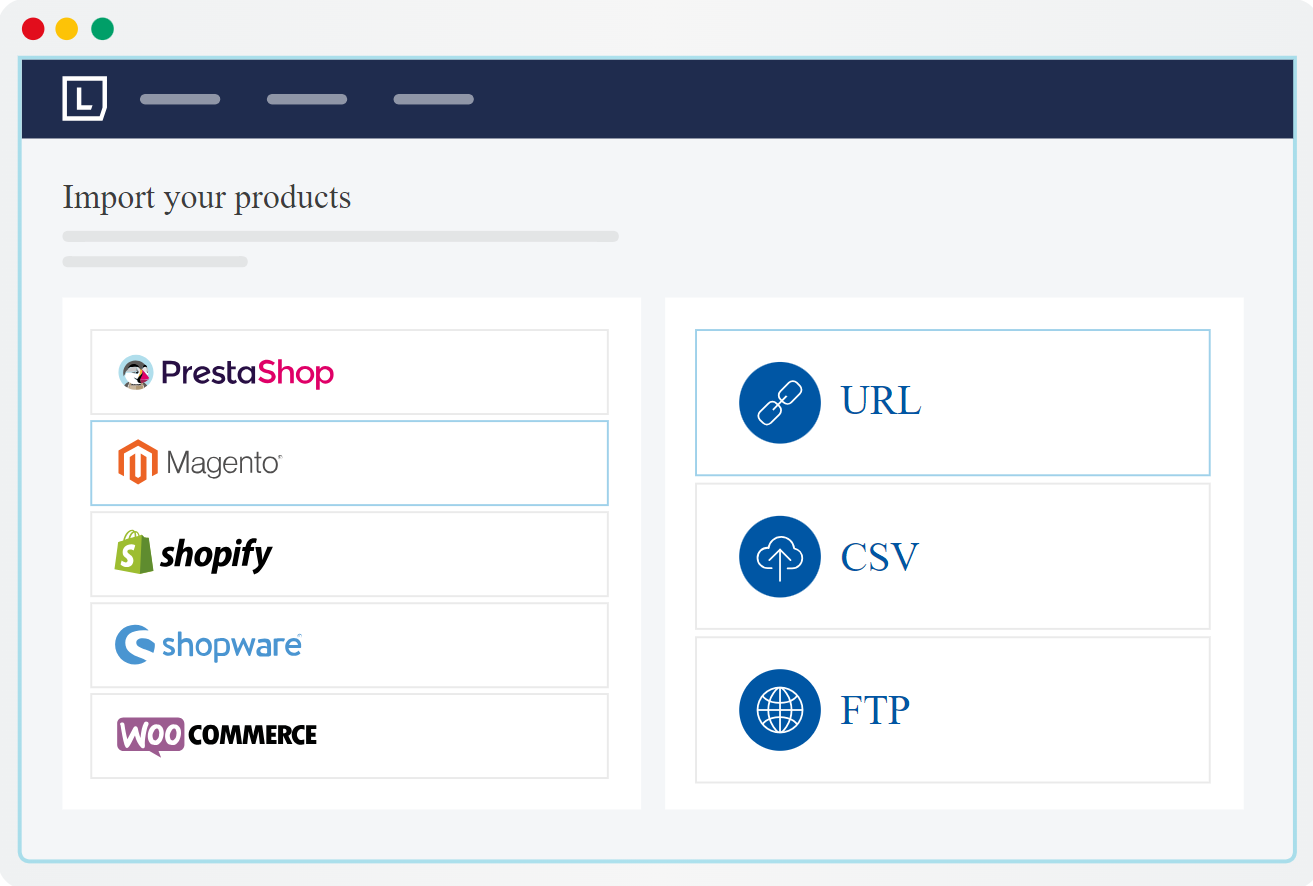This screenshot has width=1313, height=886.
Task: Click the 'URL' text label
Action: (x=881, y=401)
